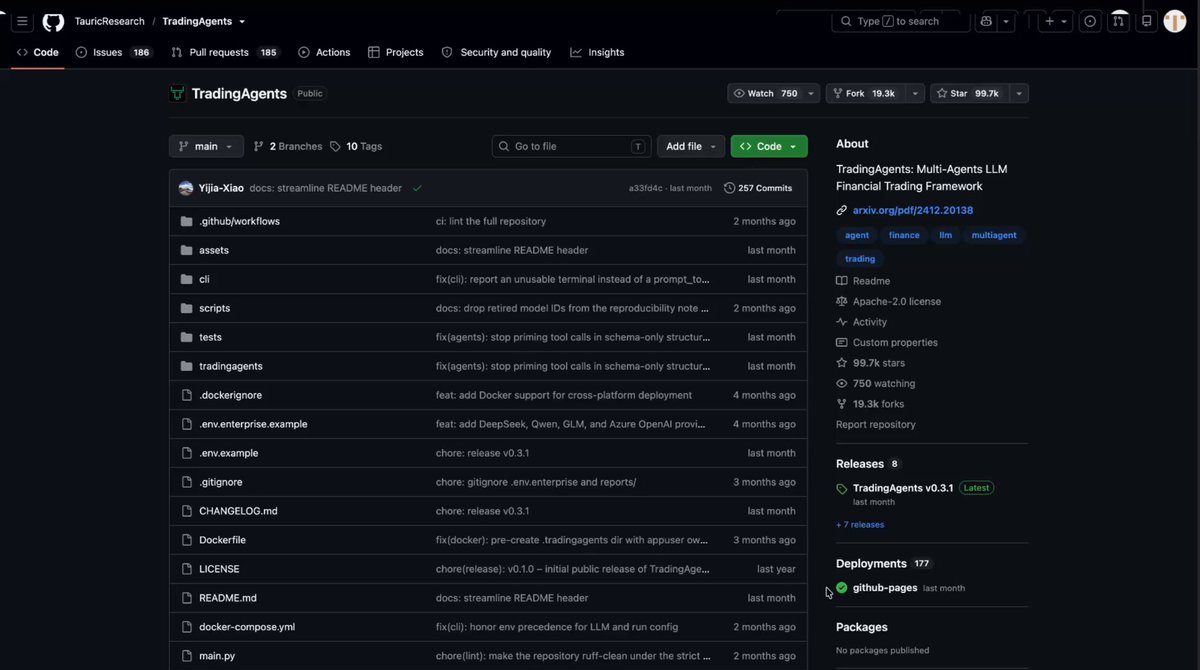Expand the Add file dropdown
The height and width of the screenshot is (670, 1200).
[691, 146]
